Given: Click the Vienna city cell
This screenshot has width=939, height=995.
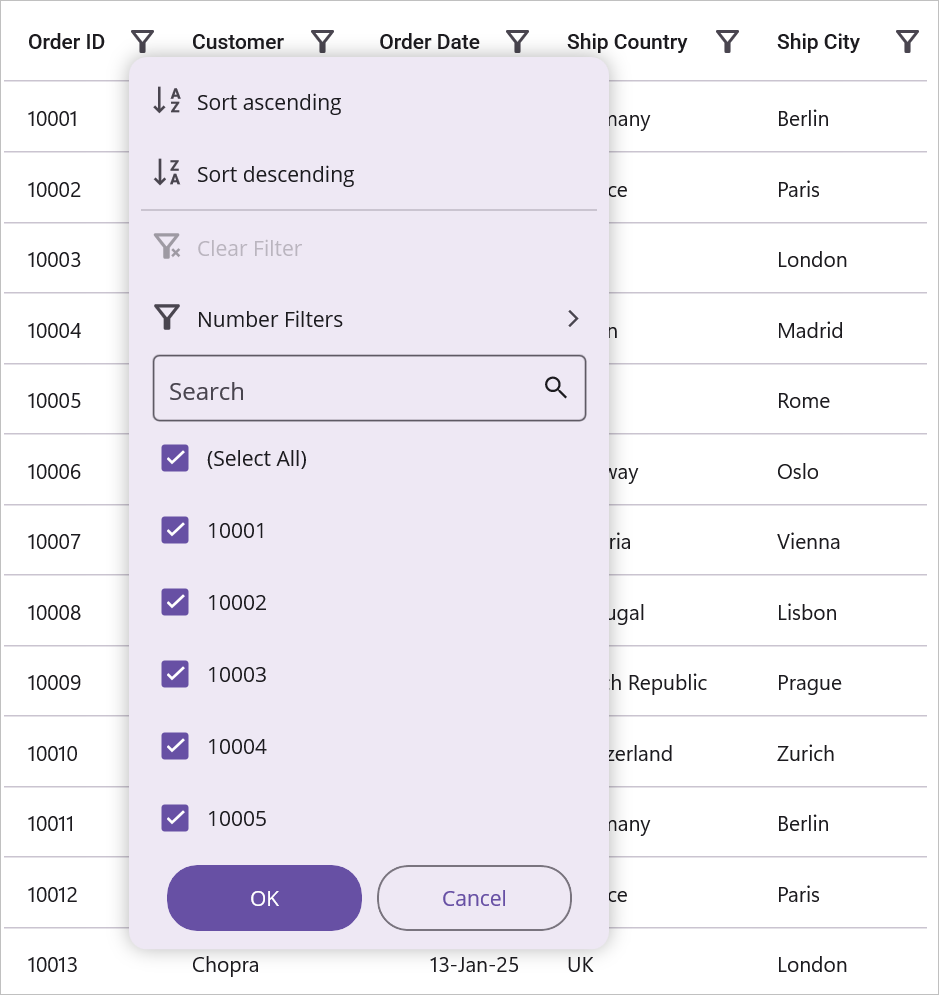Looking at the screenshot, I should pos(808,541).
